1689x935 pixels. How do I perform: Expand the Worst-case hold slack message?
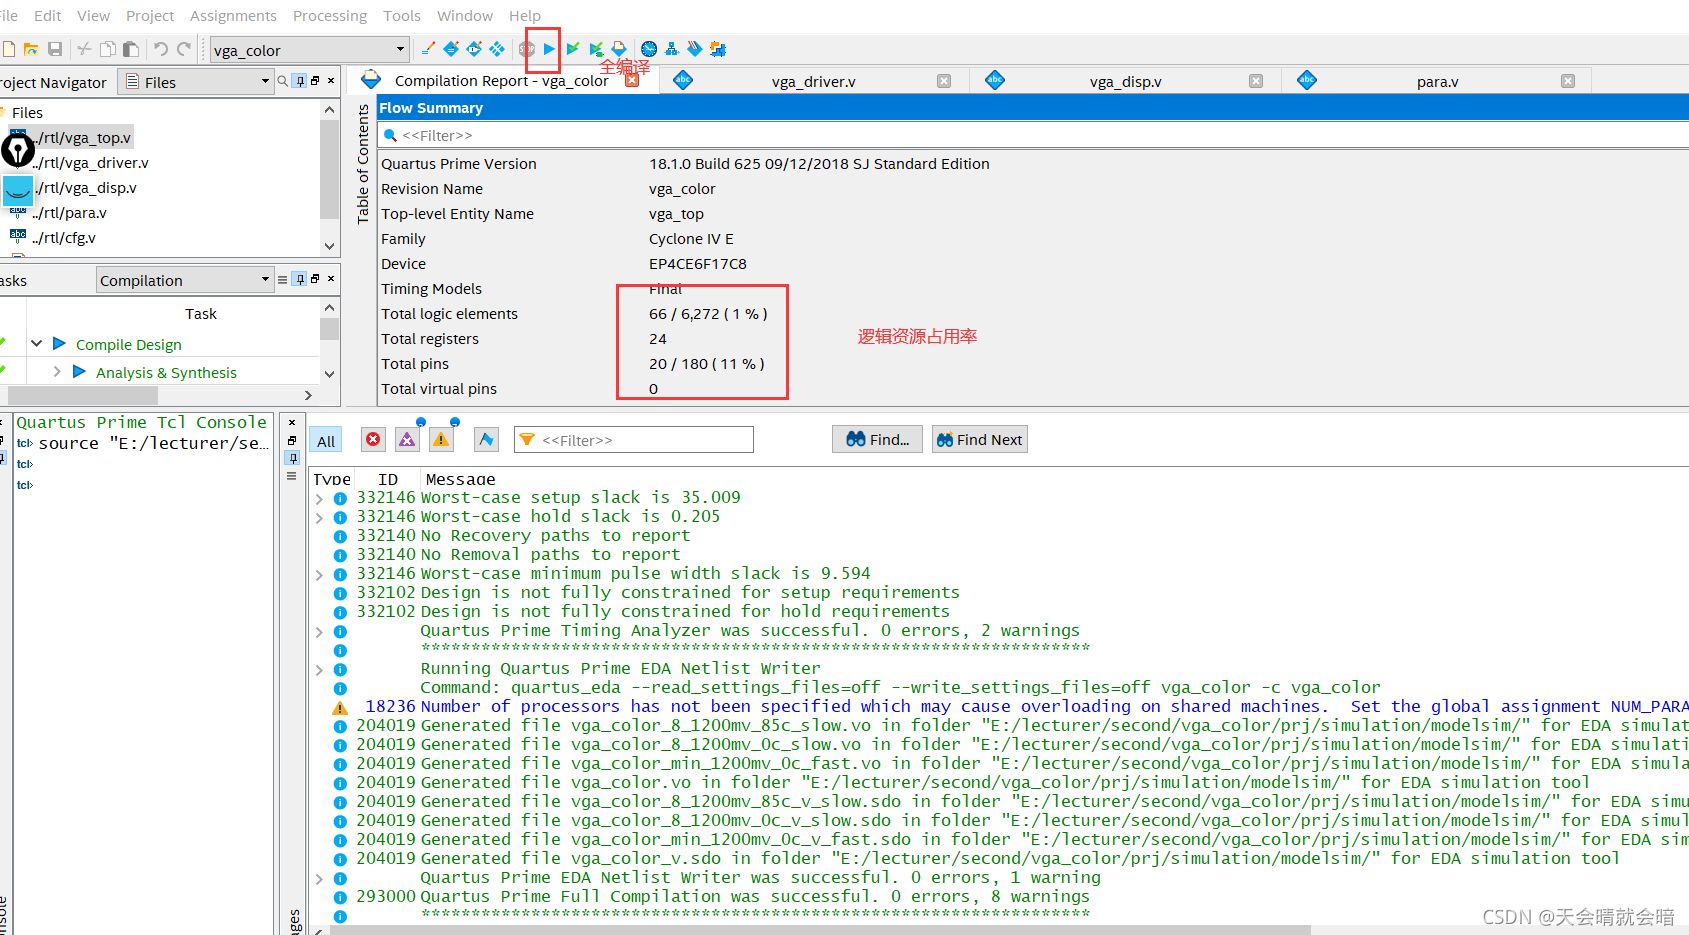319,517
